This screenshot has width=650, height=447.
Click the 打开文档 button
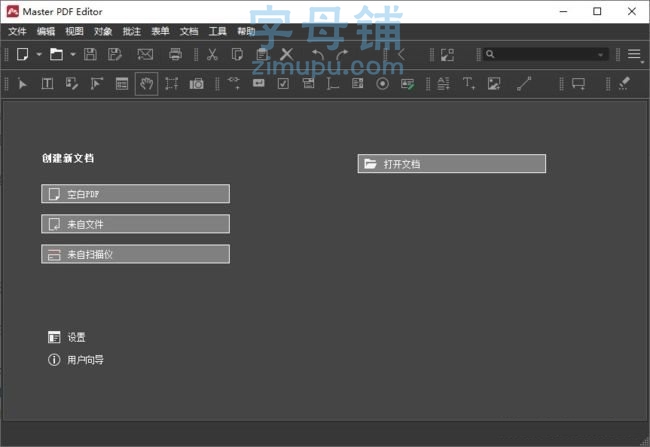(x=452, y=163)
